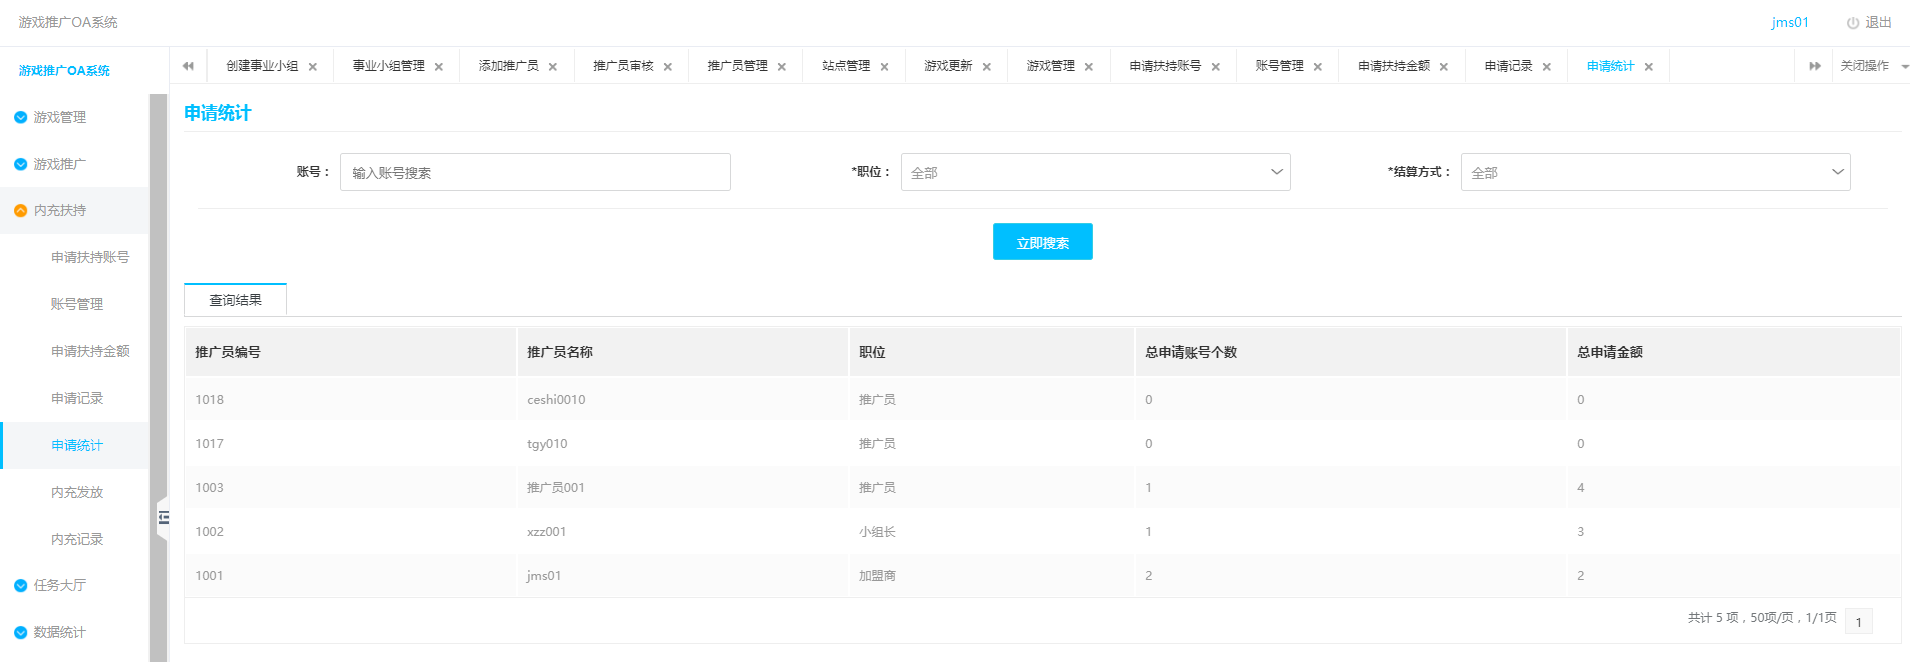Open the 职位 dropdown
1910x662 pixels.
click(x=1095, y=172)
